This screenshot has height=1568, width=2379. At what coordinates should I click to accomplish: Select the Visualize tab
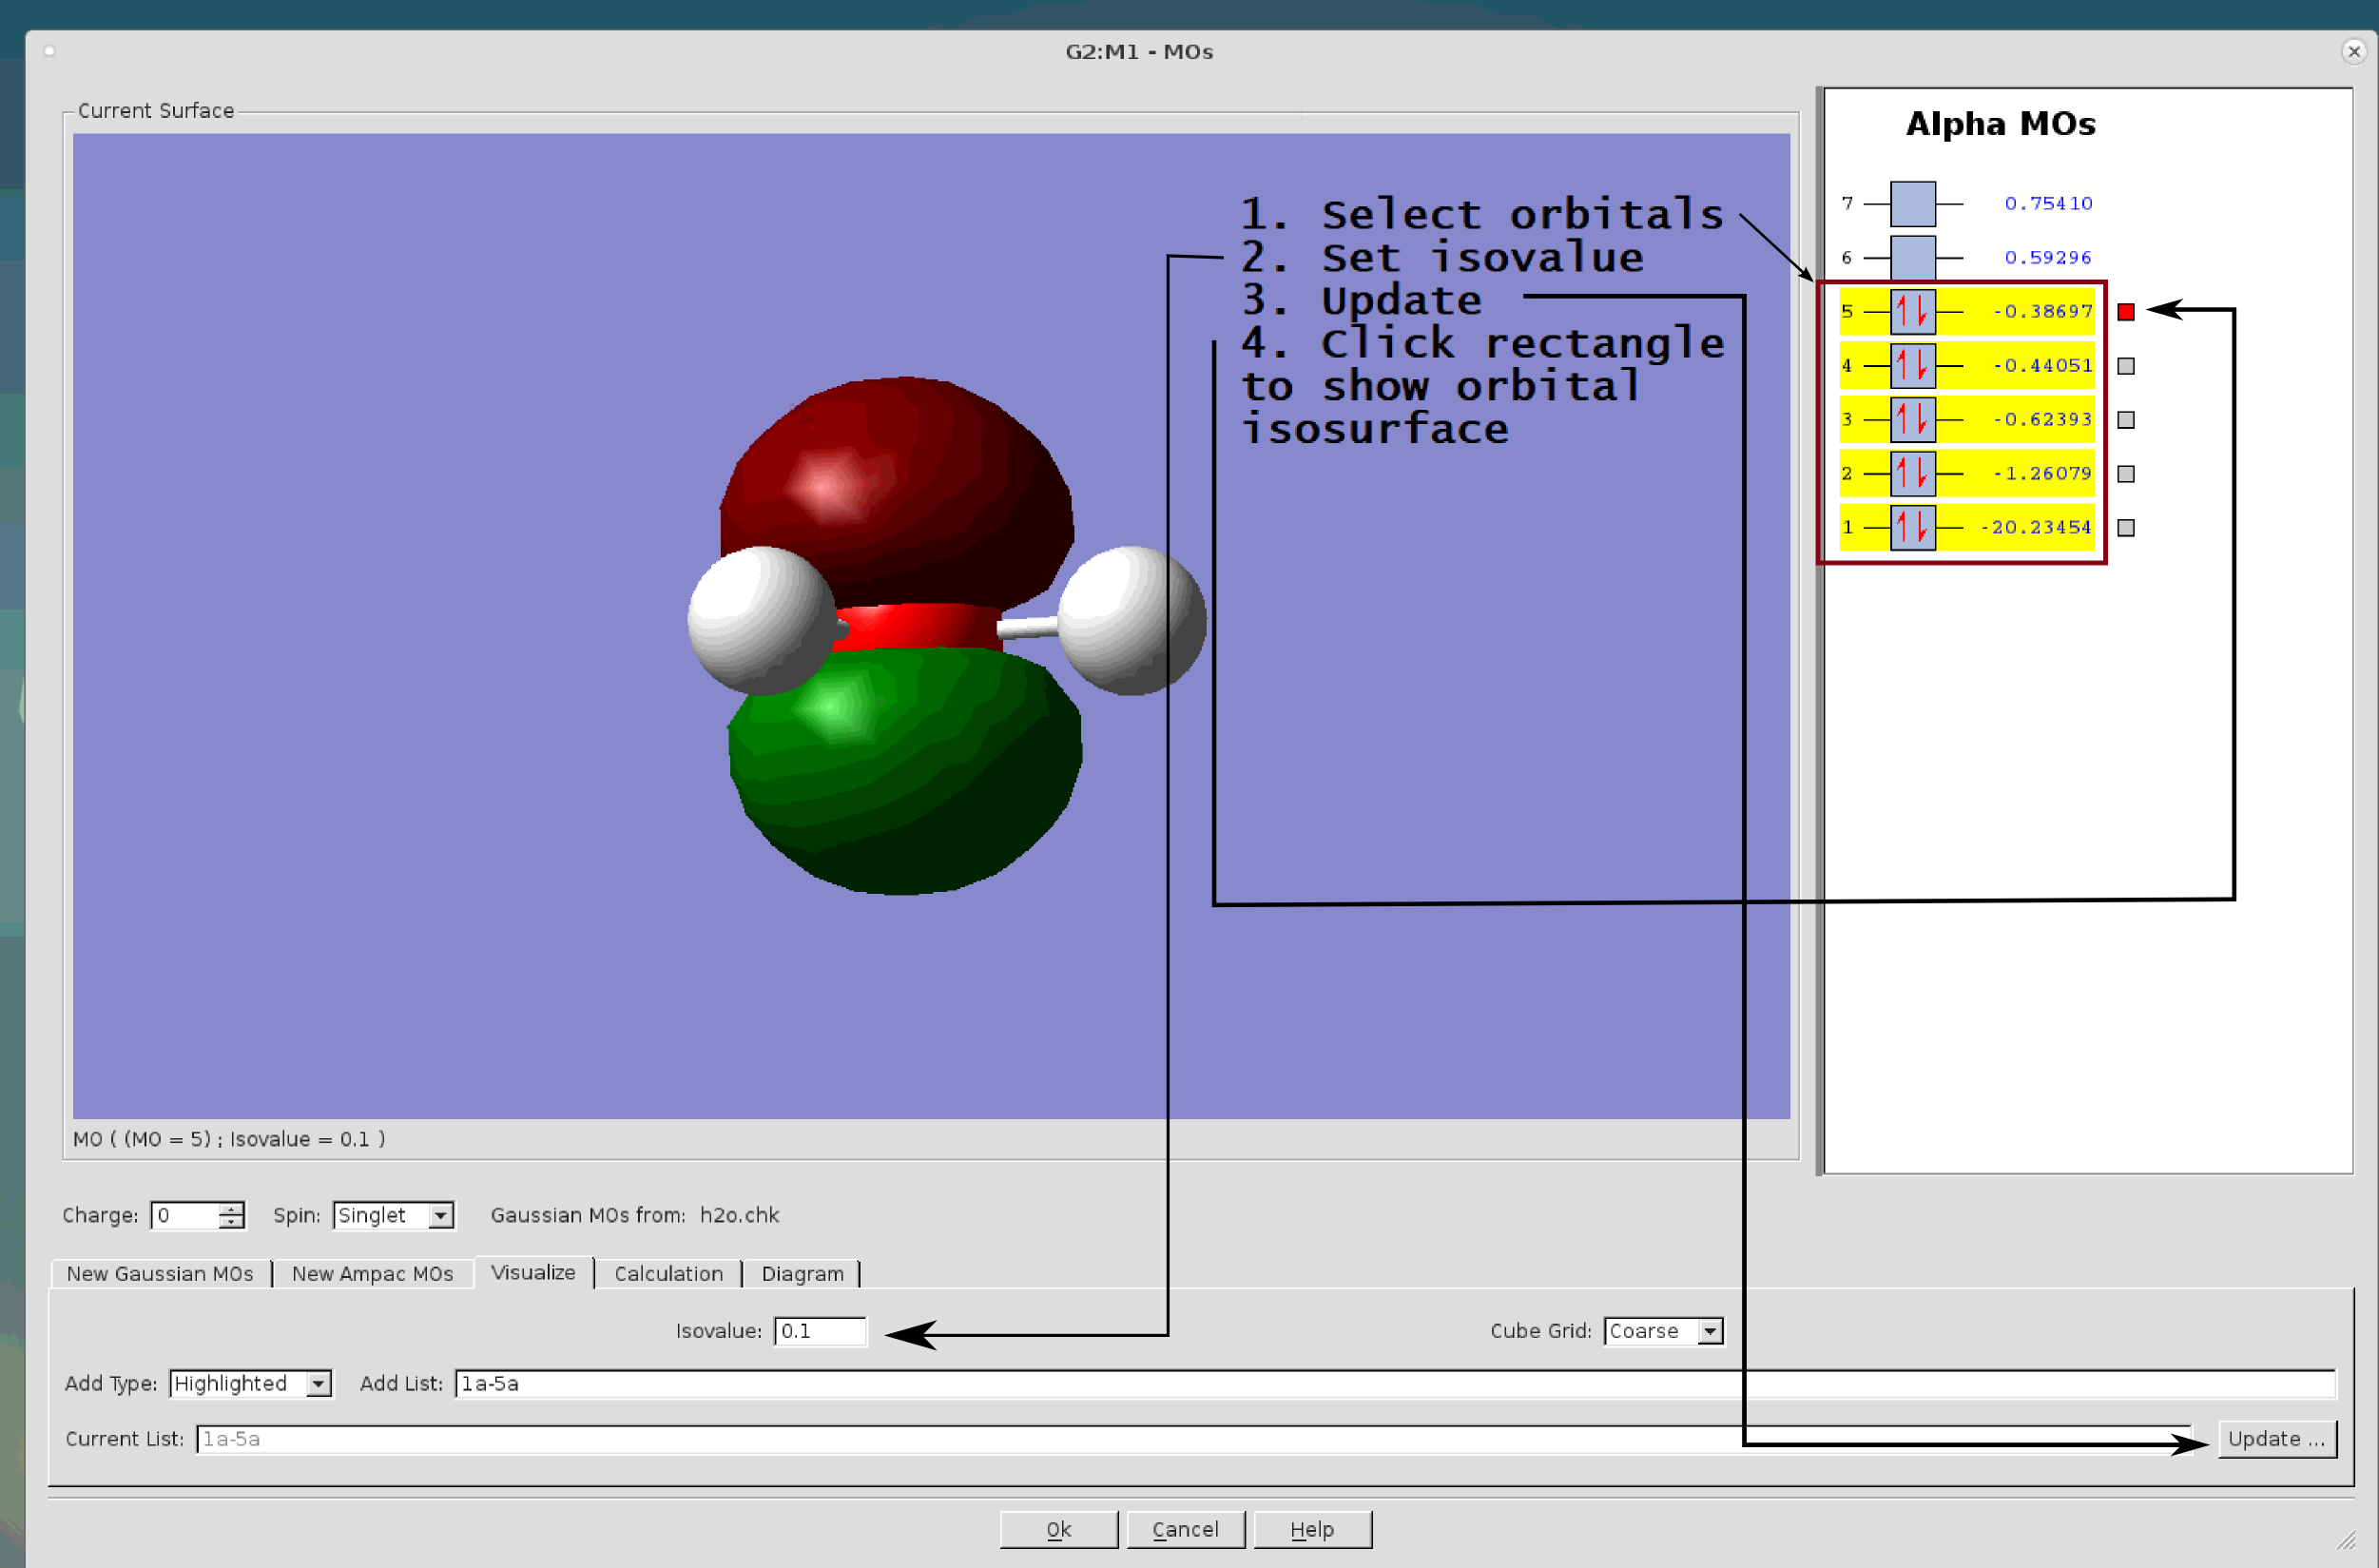pyautogui.click(x=533, y=1272)
